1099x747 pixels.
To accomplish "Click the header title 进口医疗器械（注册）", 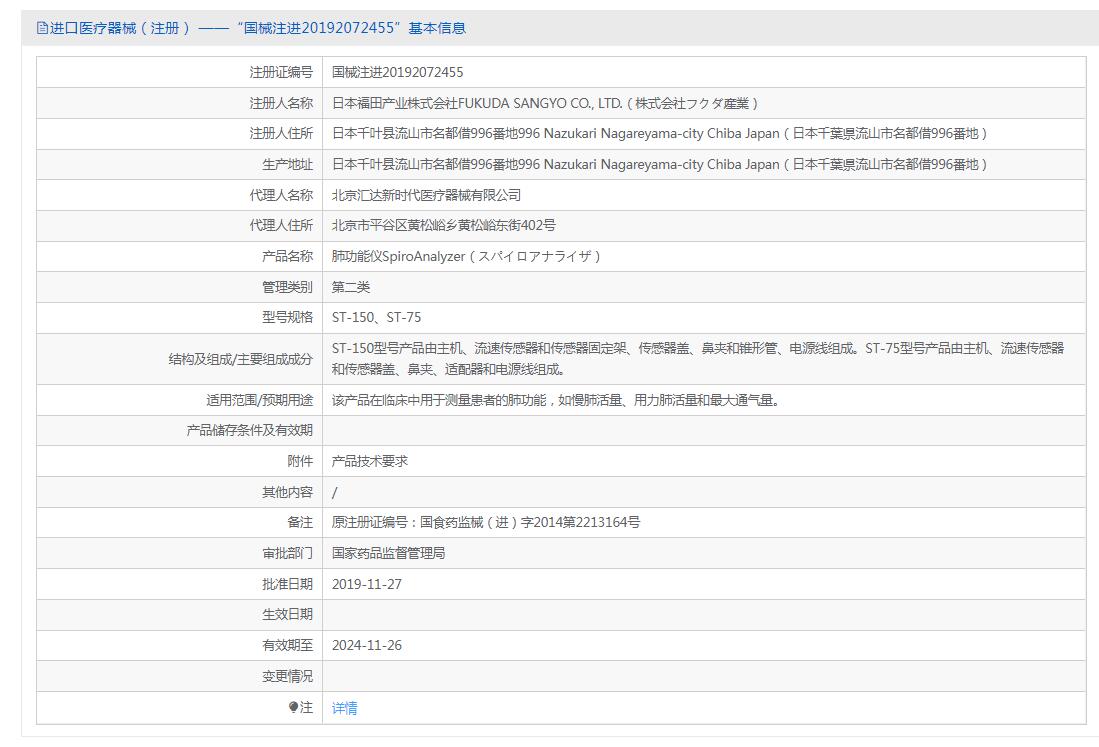I will coord(121,28).
